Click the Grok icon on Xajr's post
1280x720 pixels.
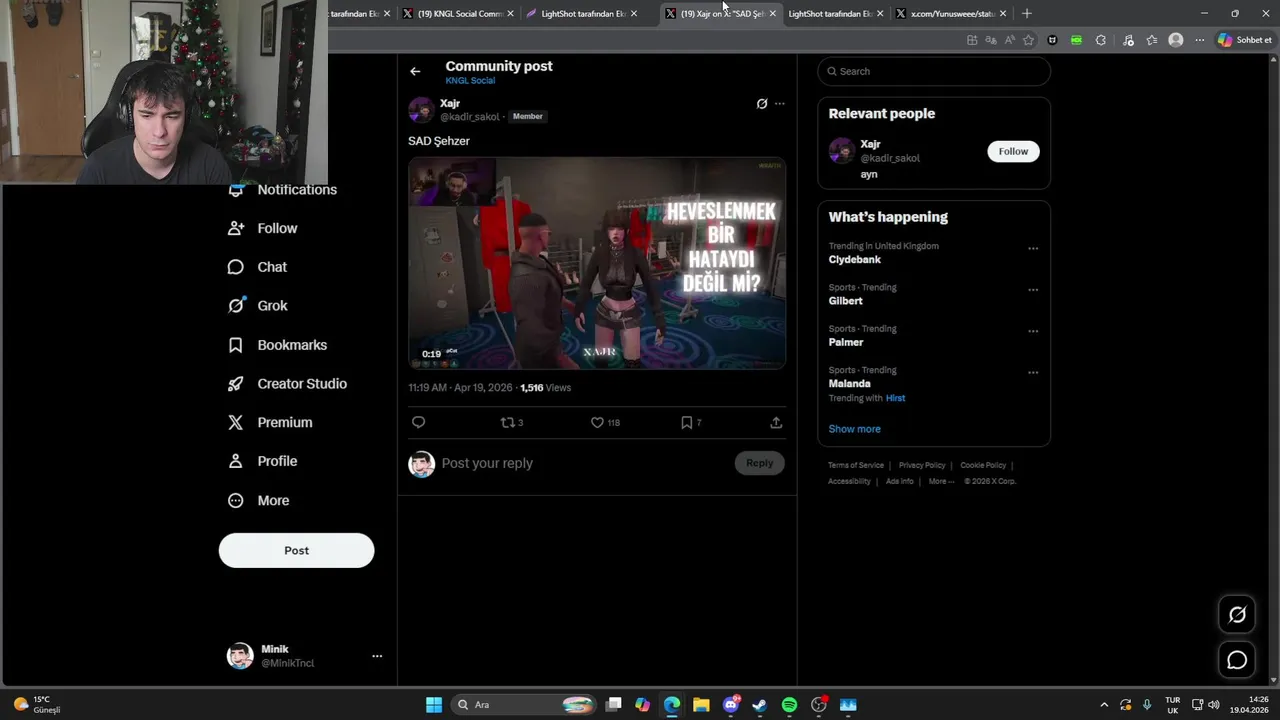(762, 103)
